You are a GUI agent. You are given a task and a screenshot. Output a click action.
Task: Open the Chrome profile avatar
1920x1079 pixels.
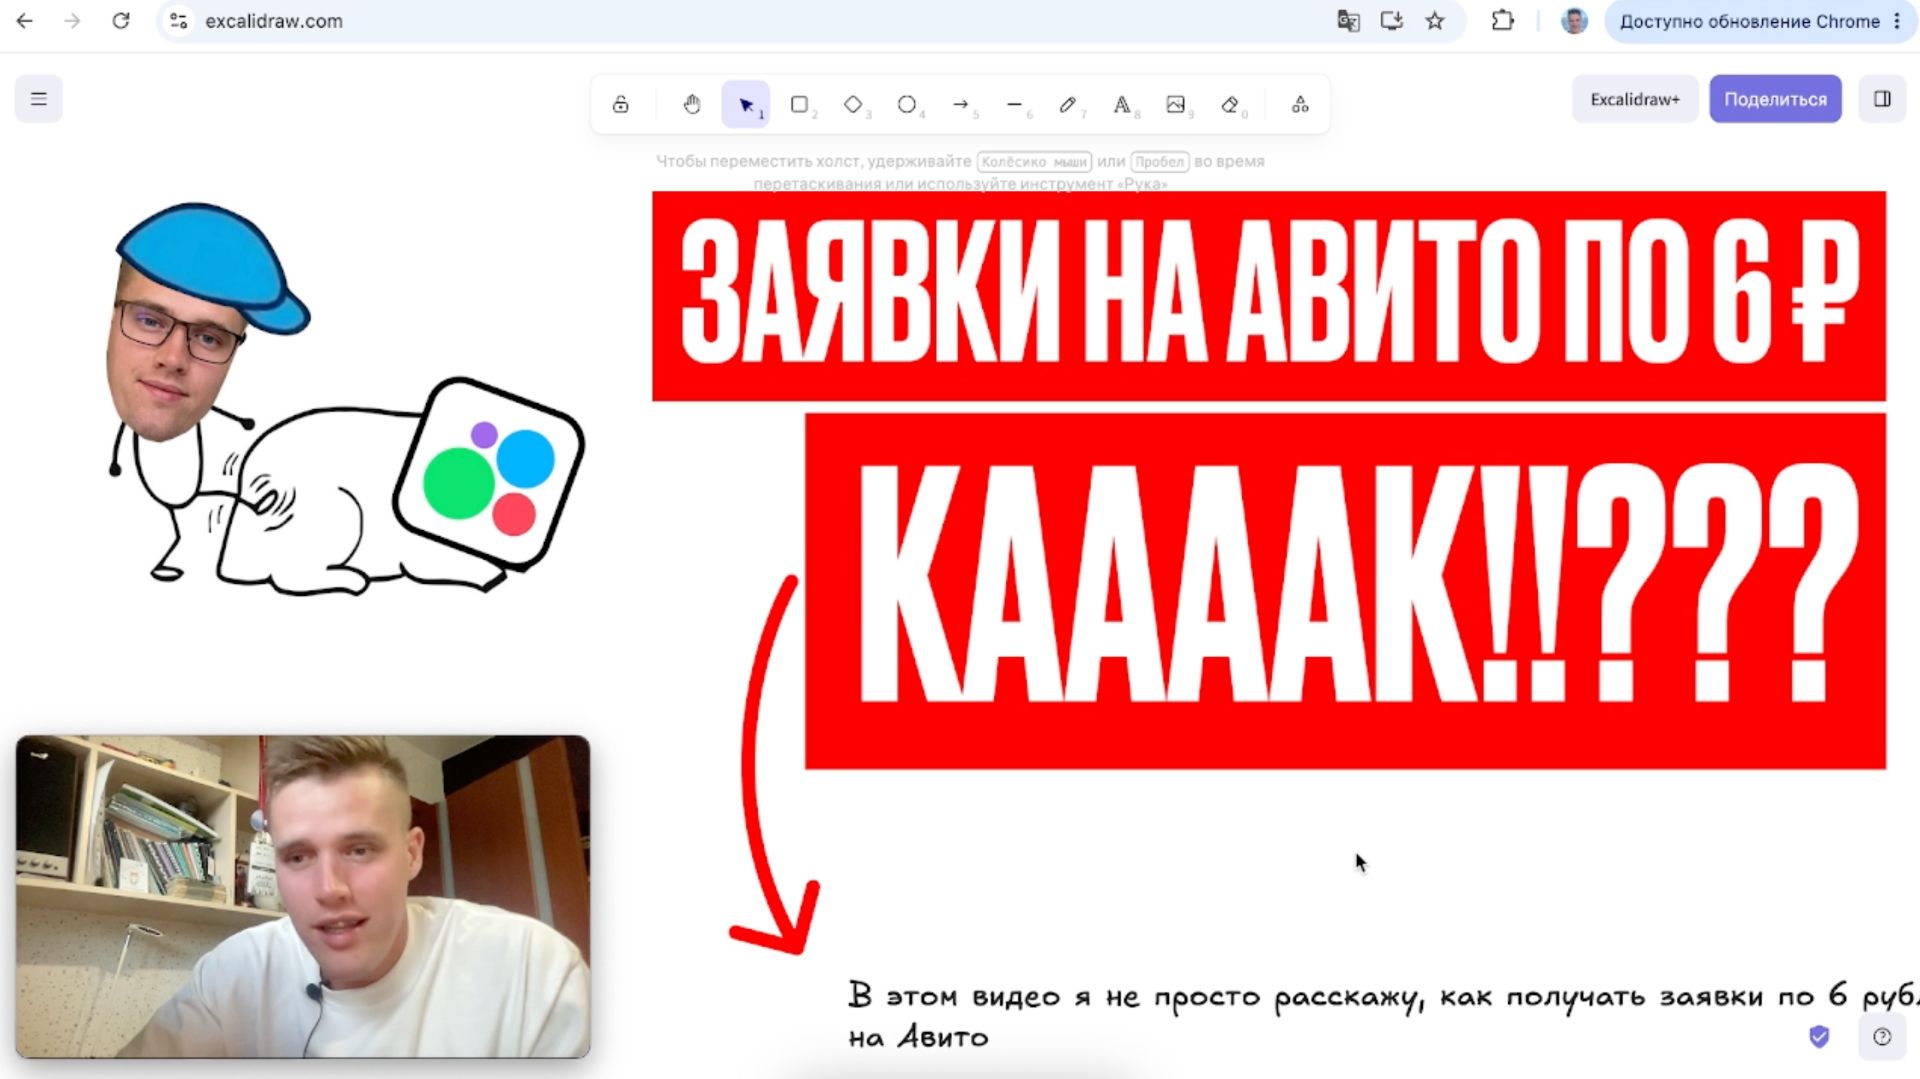pos(1574,21)
